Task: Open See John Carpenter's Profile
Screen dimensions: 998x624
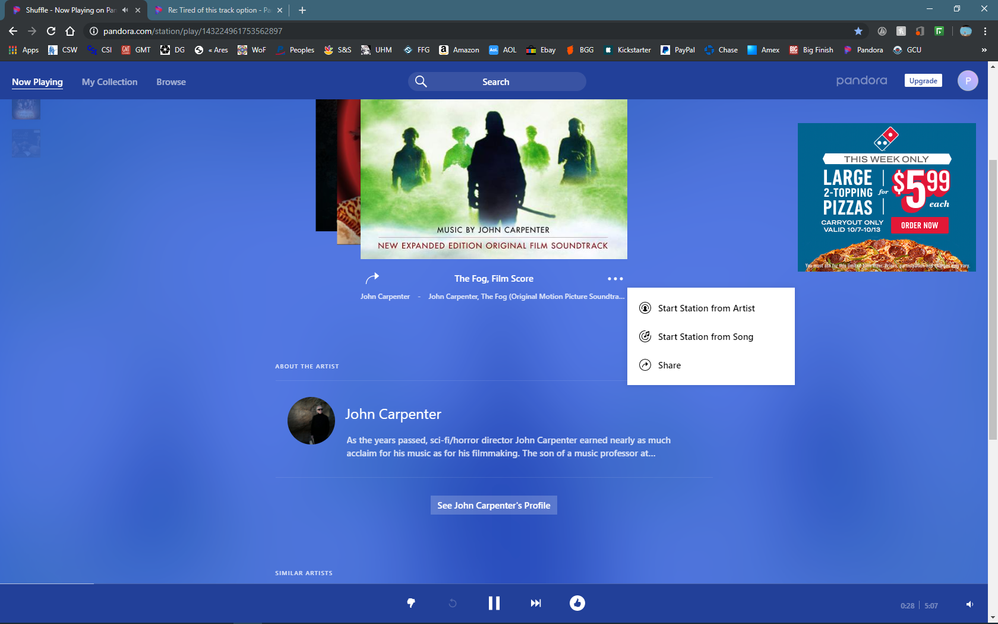Action: point(493,505)
